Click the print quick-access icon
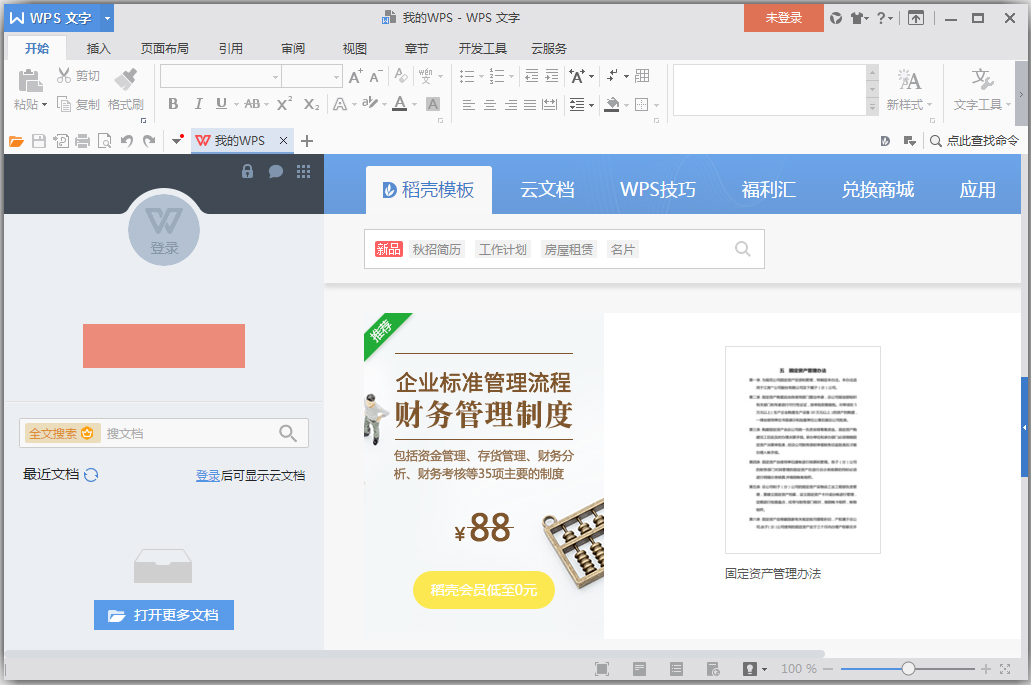 coord(82,141)
